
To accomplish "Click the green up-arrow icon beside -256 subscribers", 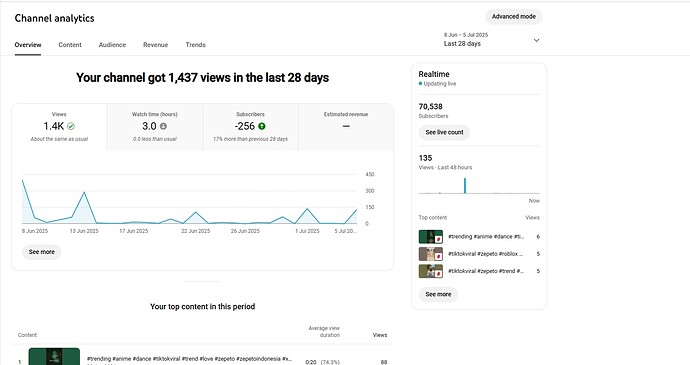I will coord(262,126).
